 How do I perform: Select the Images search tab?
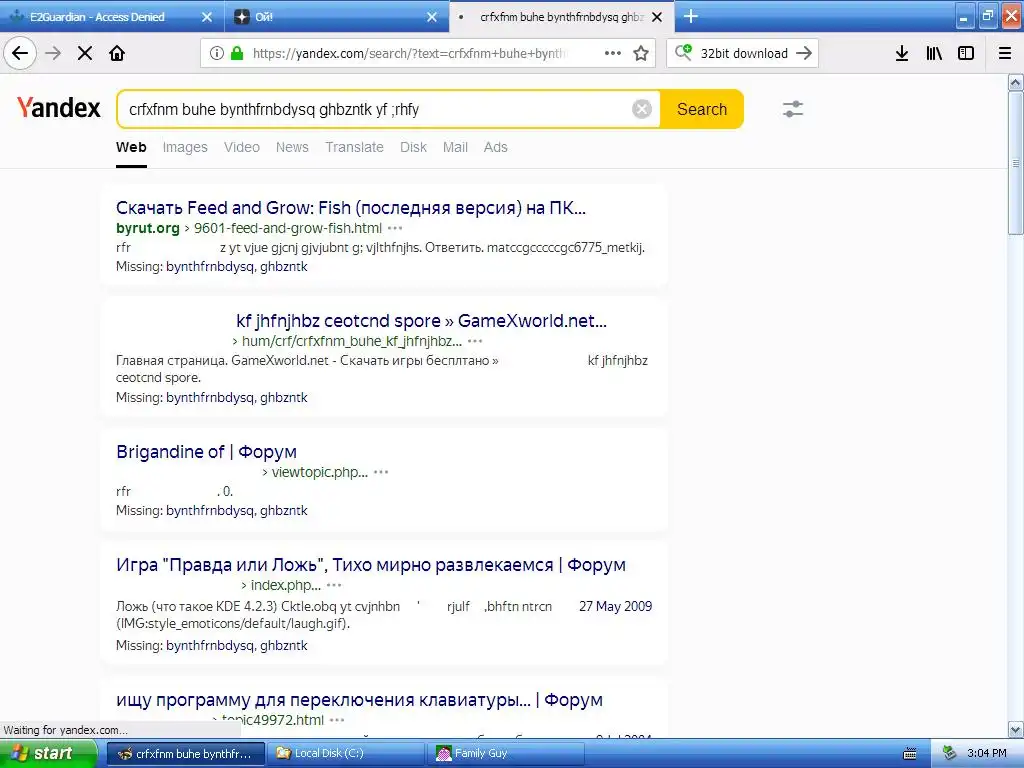[x=185, y=148]
